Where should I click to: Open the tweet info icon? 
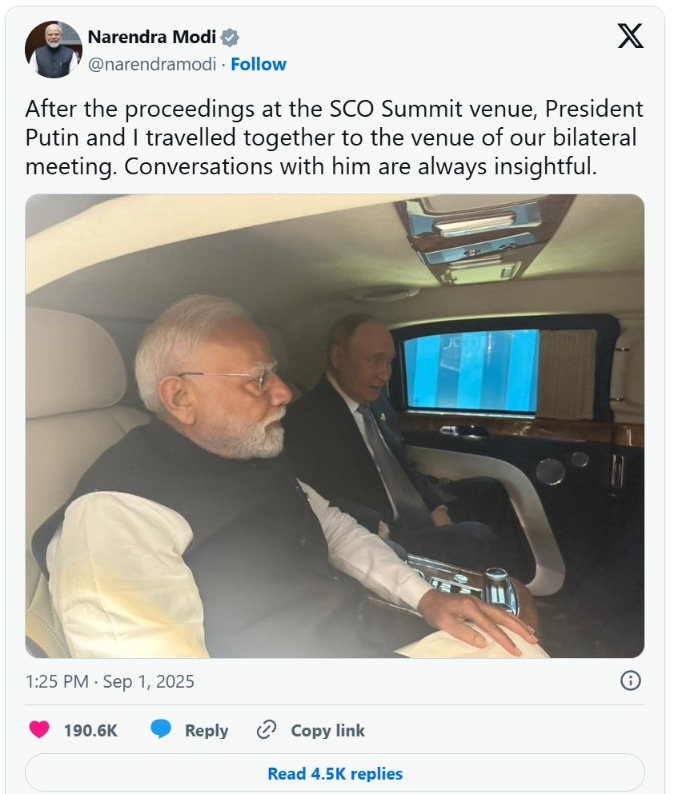click(x=630, y=681)
